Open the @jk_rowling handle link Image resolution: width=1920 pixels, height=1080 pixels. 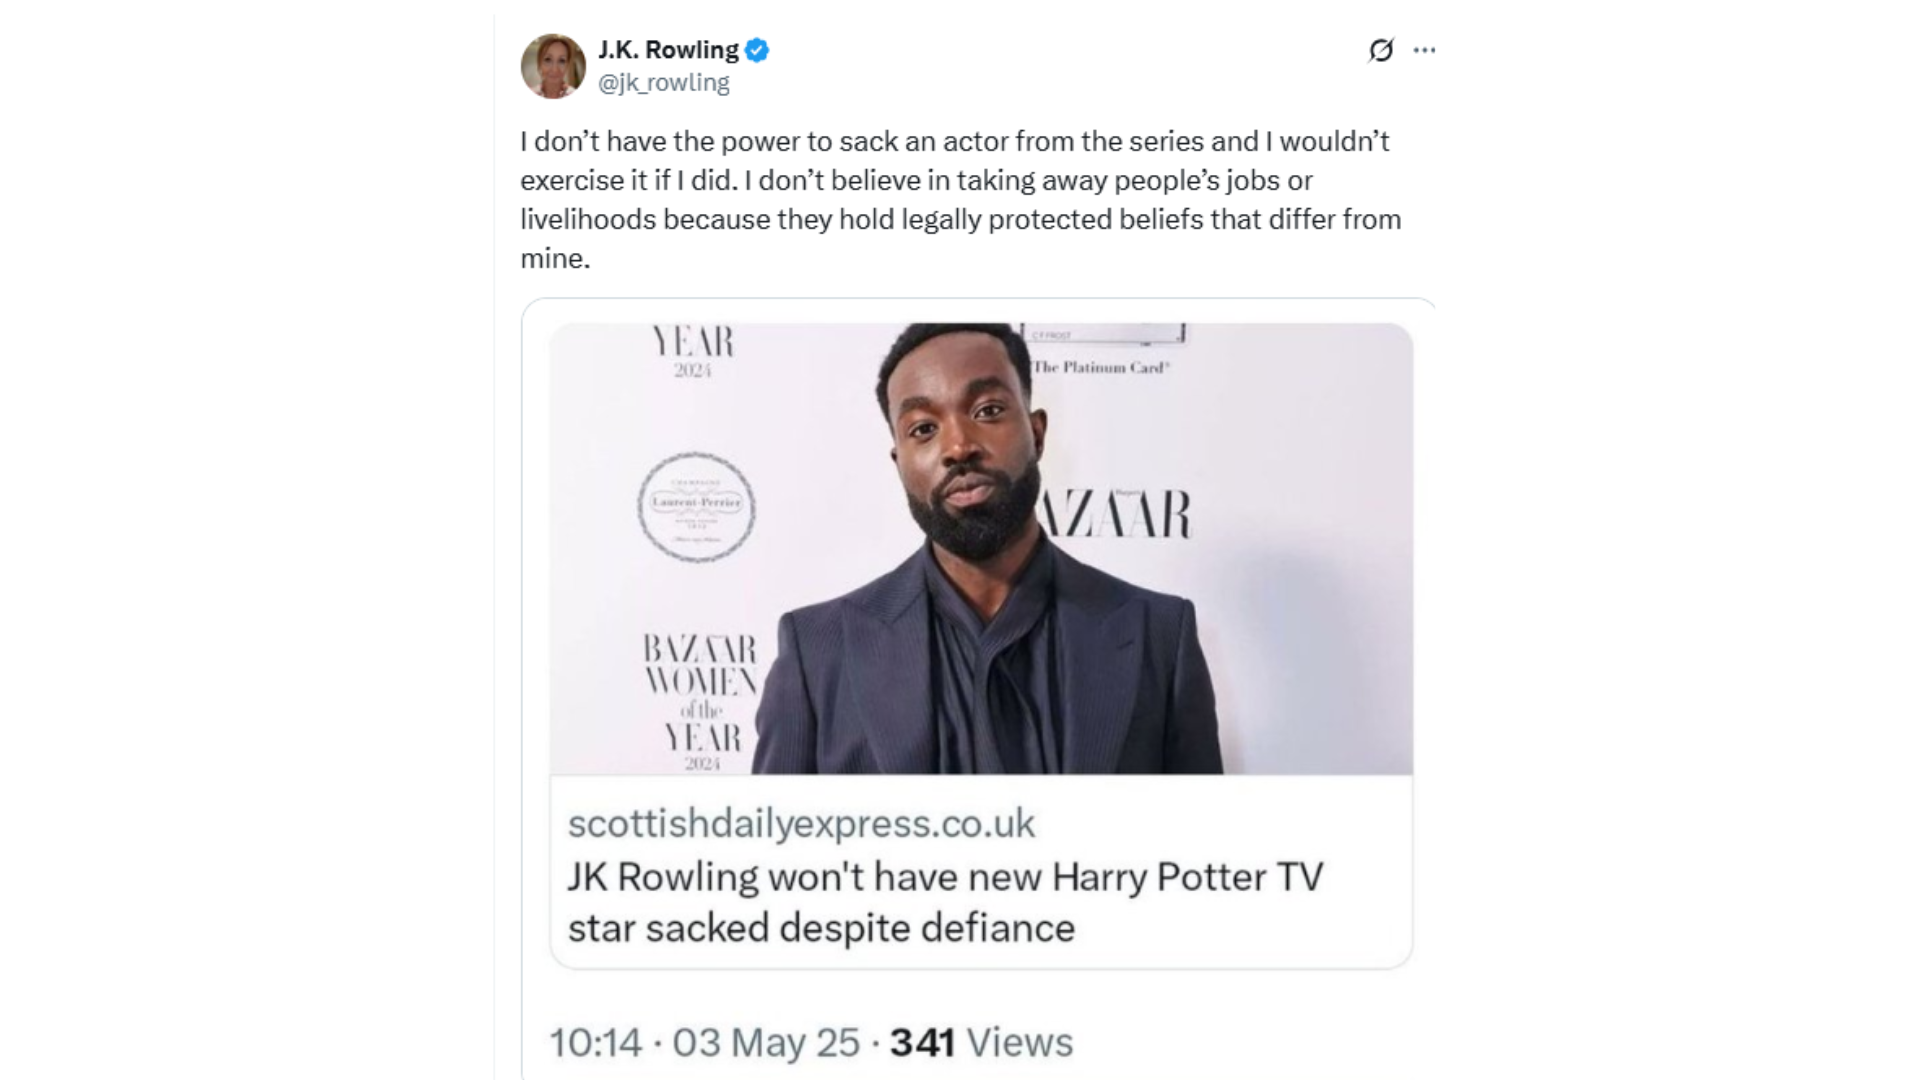point(663,83)
